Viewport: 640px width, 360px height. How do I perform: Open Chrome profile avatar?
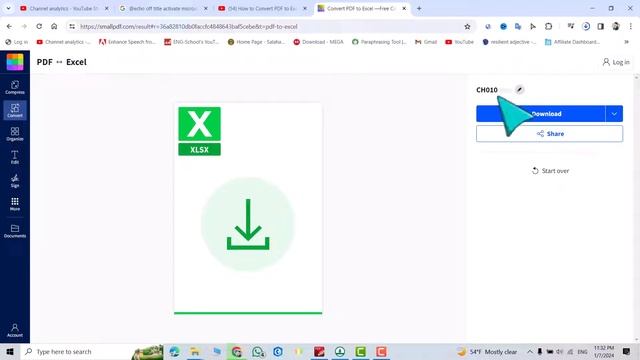tap(616, 26)
